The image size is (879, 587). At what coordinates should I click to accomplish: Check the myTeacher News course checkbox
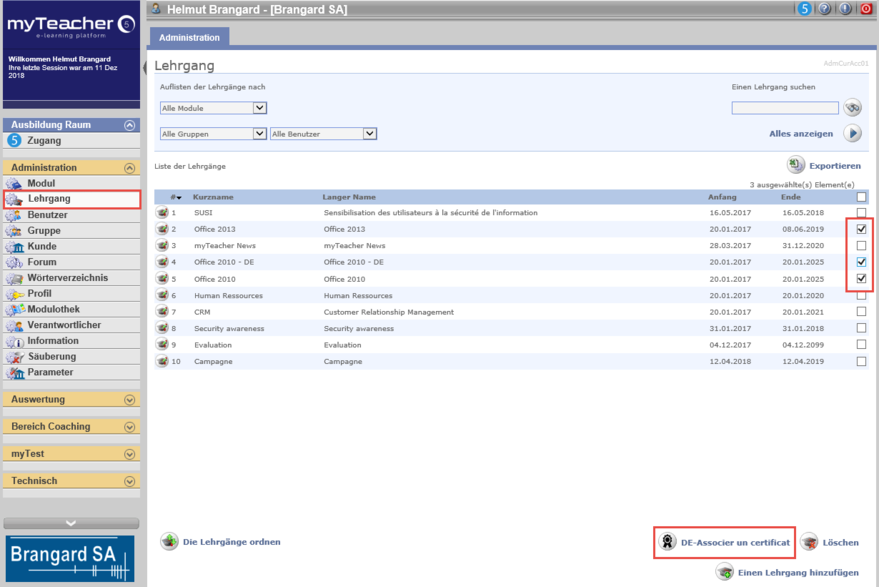tap(861, 246)
